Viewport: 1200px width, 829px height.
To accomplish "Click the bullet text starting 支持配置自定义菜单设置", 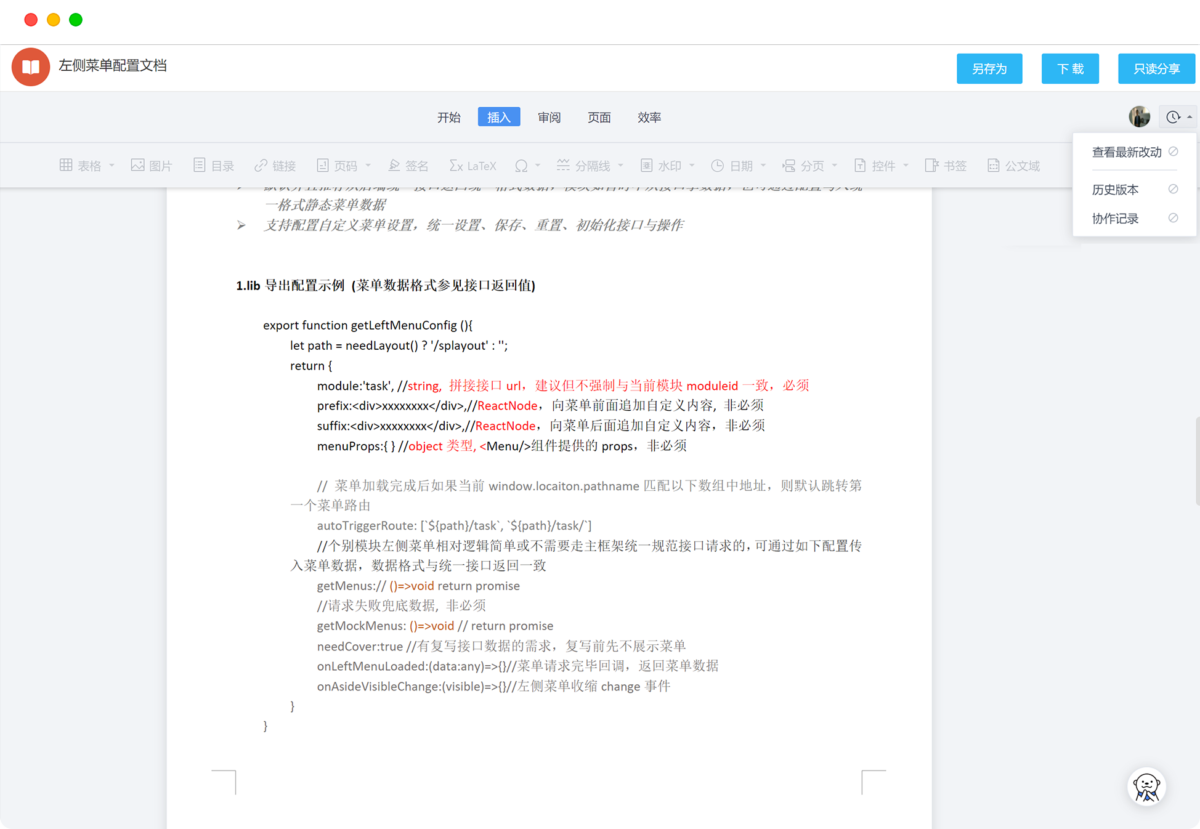I will [x=473, y=225].
